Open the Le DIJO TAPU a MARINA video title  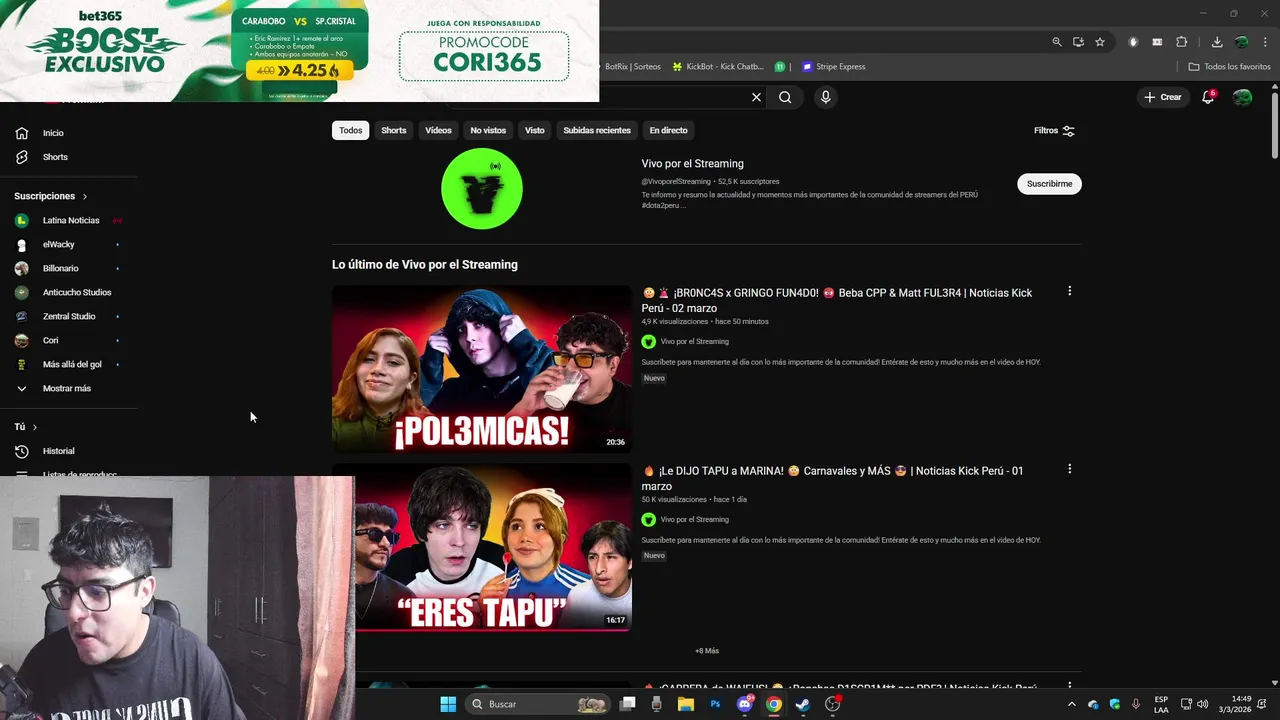832,478
